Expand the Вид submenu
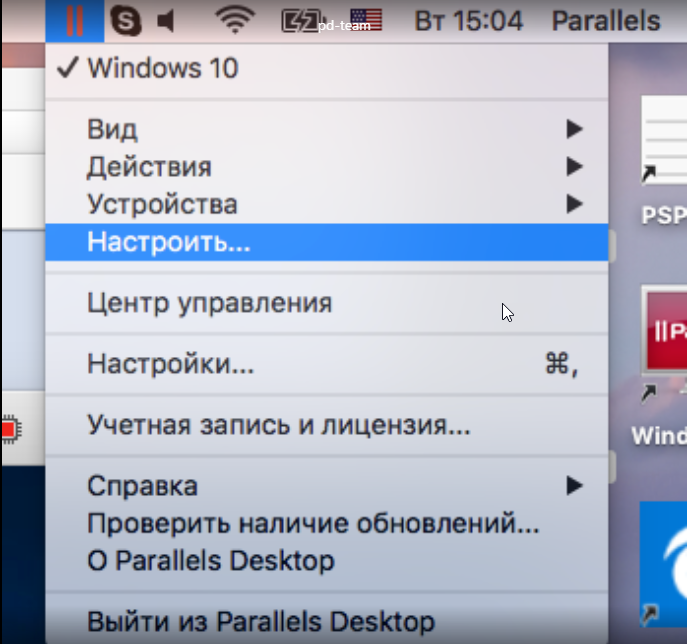The width and height of the screenshot is (687, 644). [112, 129]
